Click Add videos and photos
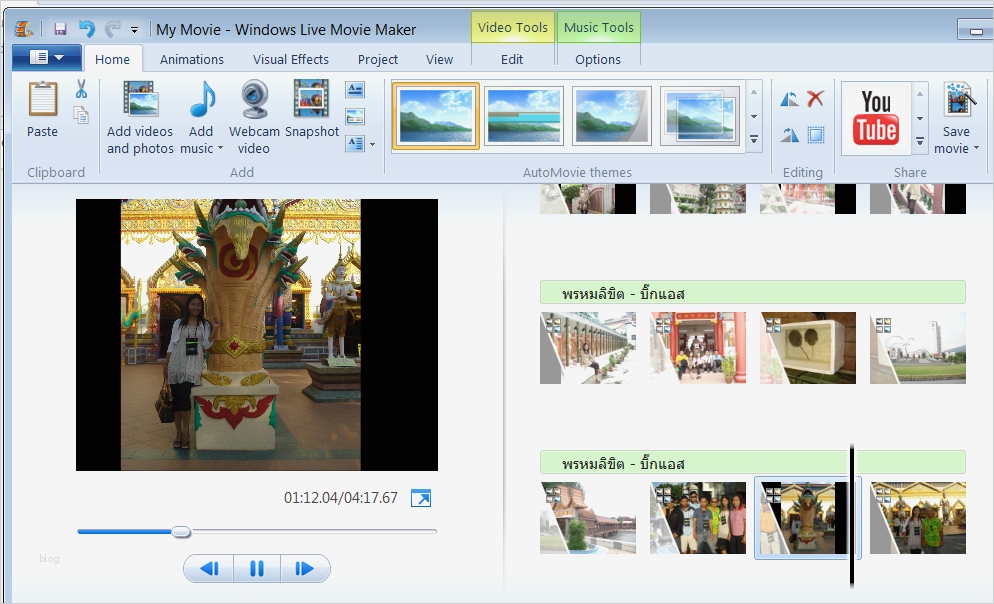The width and height of the screenshot is (994, 604). (140, 117)
